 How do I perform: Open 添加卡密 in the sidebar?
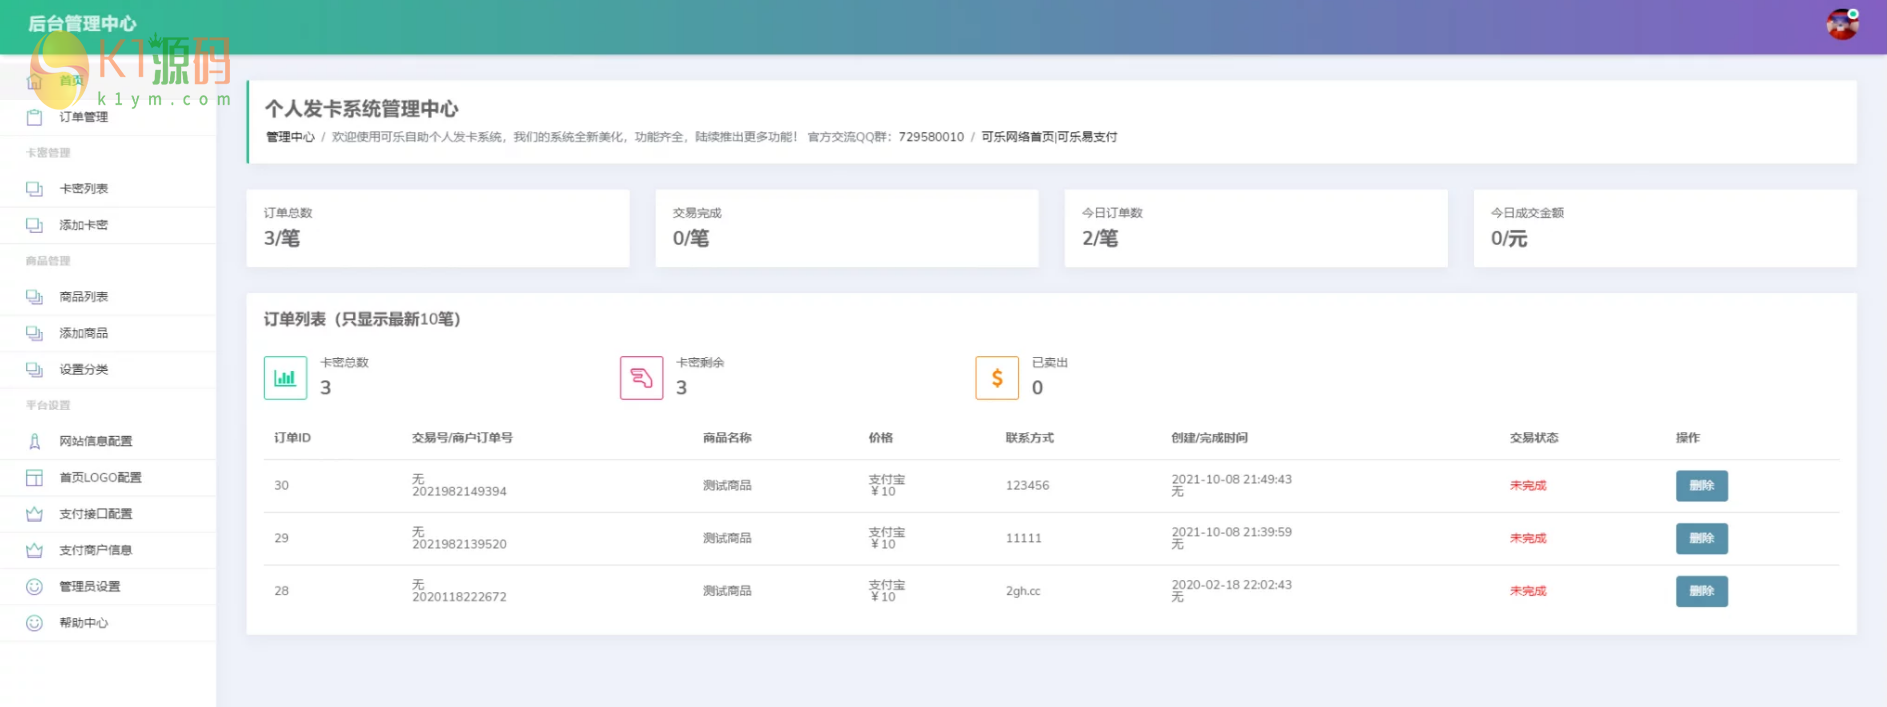point(84,225)
